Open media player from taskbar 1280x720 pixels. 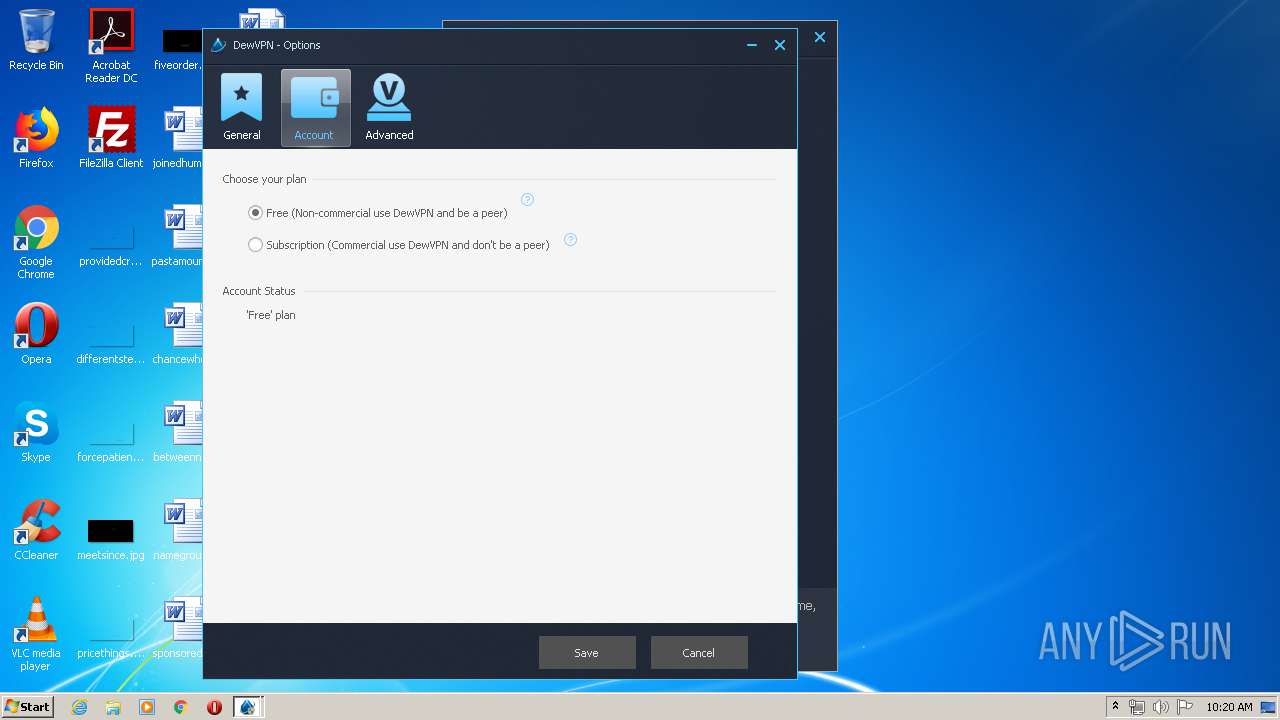click(x=147, y=707)
